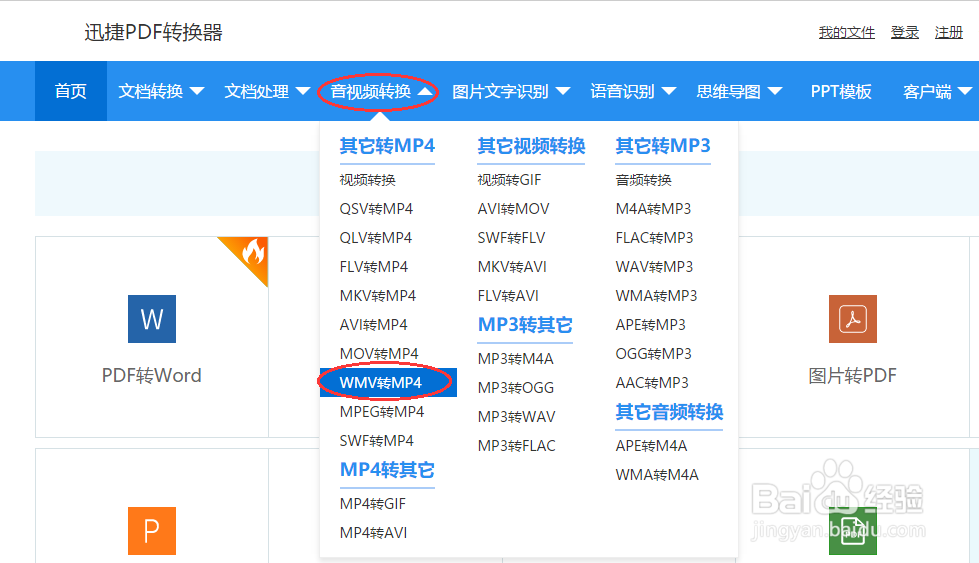This screenshot has height=563, width=979.
Task: Click the 其它转MP4 heading
Action: point(387,146)
